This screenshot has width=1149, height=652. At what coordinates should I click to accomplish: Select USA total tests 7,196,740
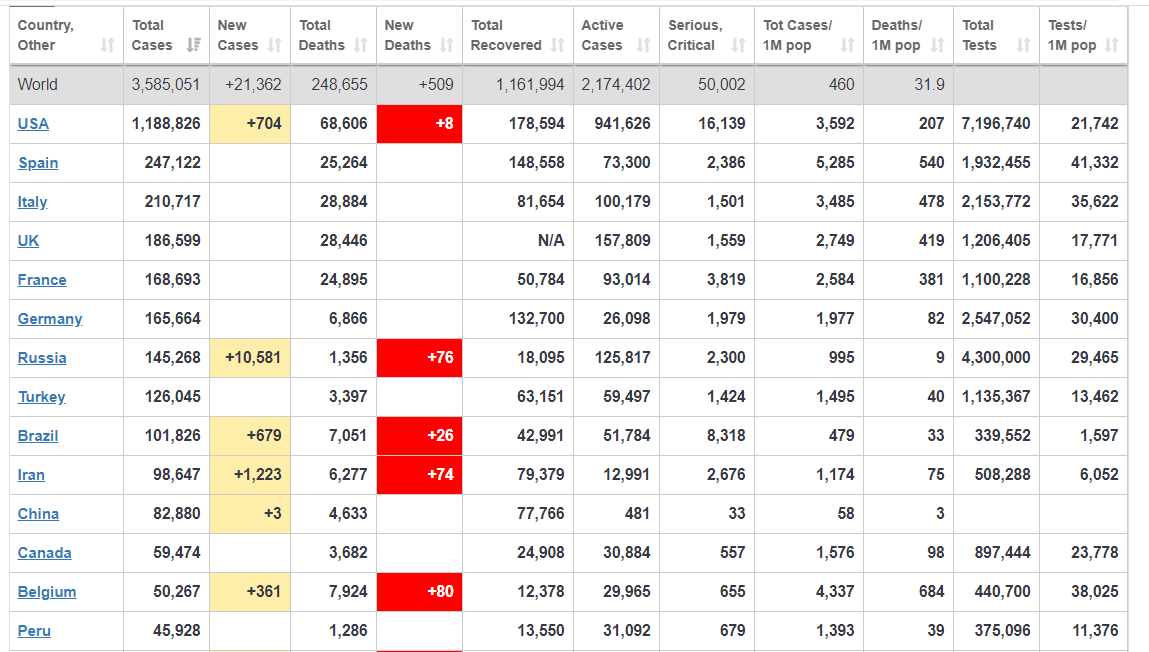(x=996, y=124)
